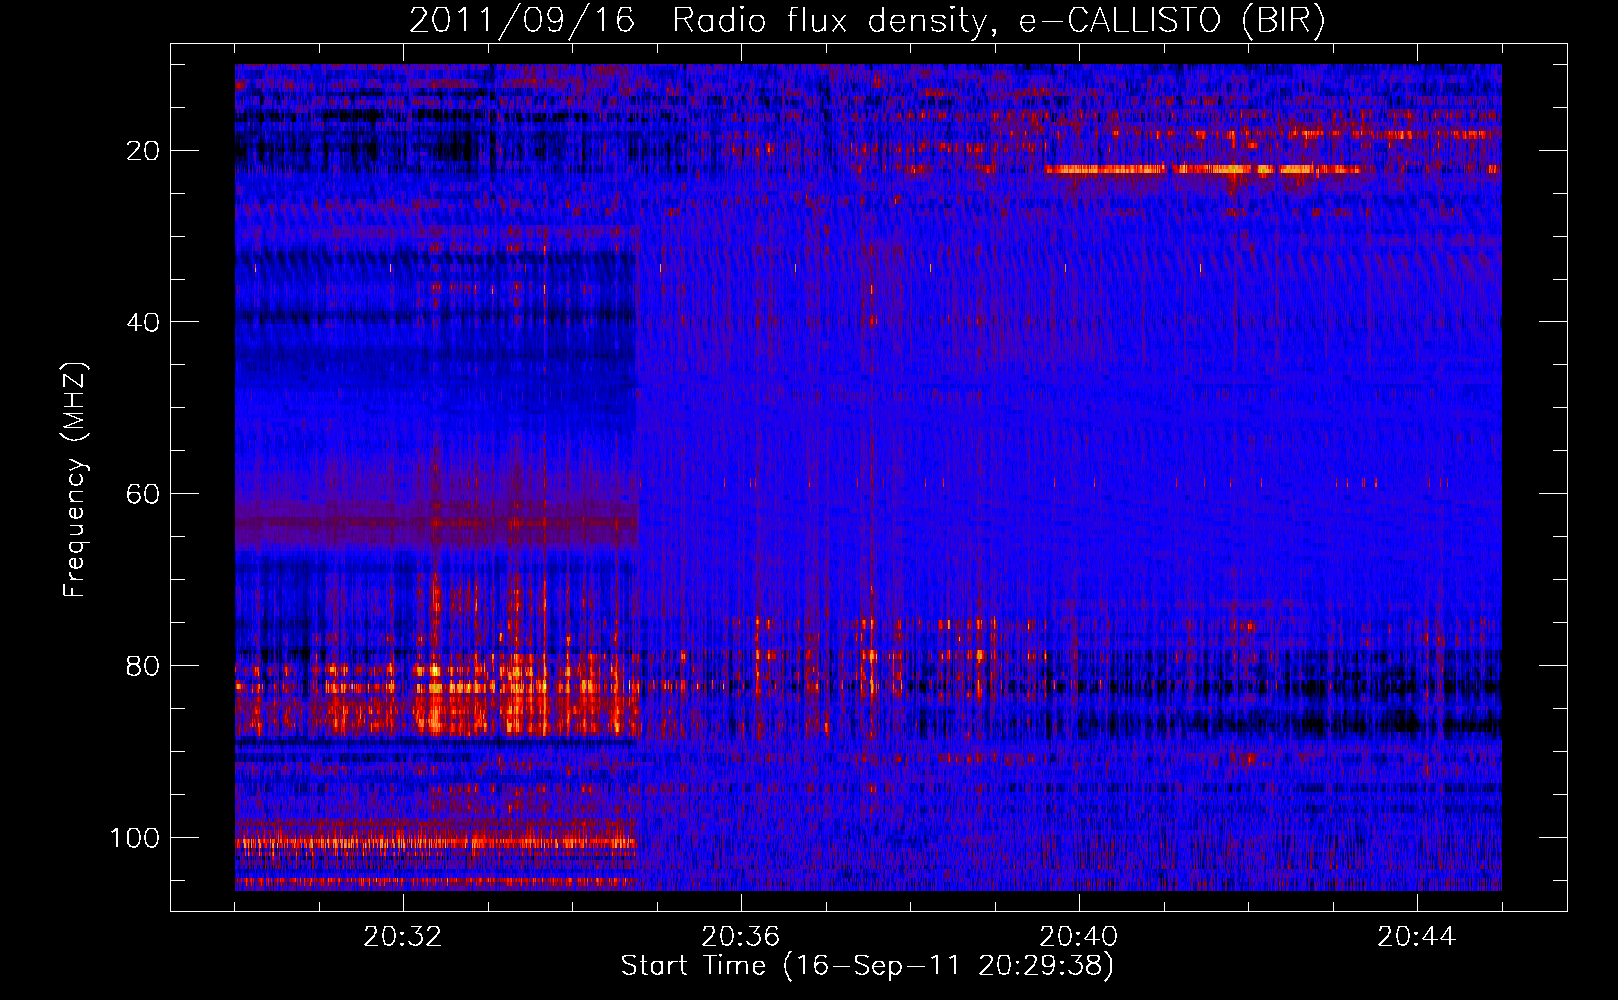Click the 100 frequency tick label

click(135, 837)
